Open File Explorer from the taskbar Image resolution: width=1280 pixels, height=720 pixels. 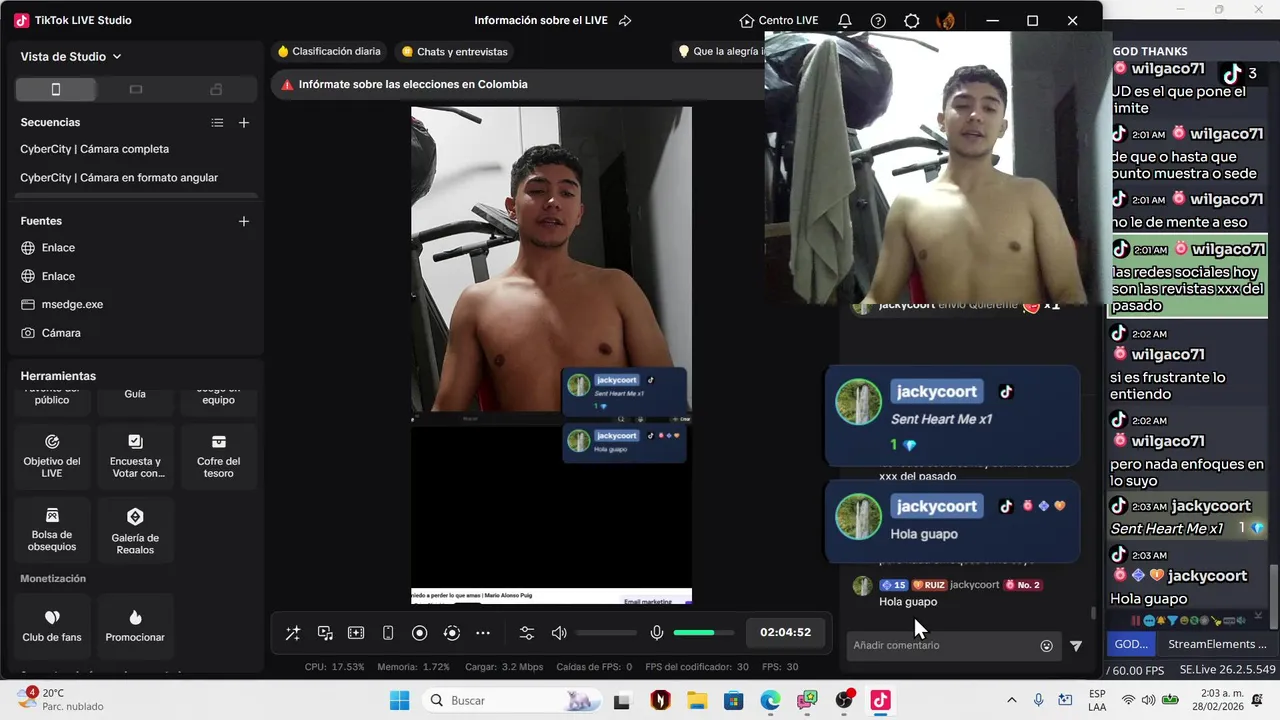coord(696,701)
